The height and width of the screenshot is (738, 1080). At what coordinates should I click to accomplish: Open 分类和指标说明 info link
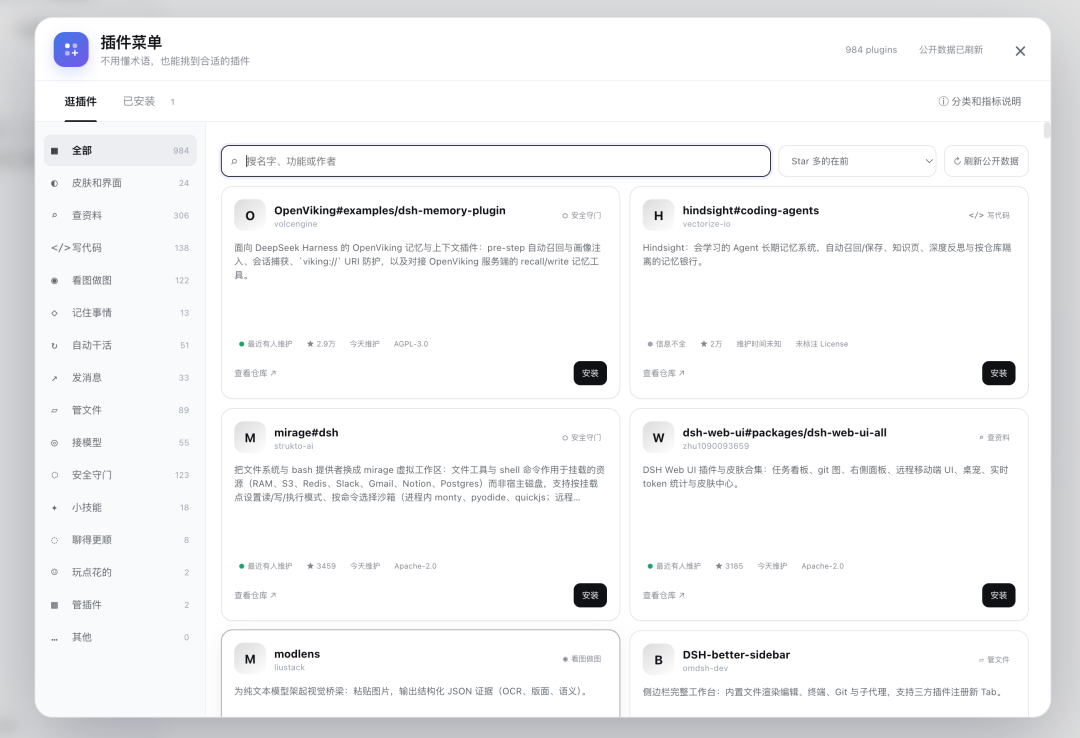[x=979, y=101]
